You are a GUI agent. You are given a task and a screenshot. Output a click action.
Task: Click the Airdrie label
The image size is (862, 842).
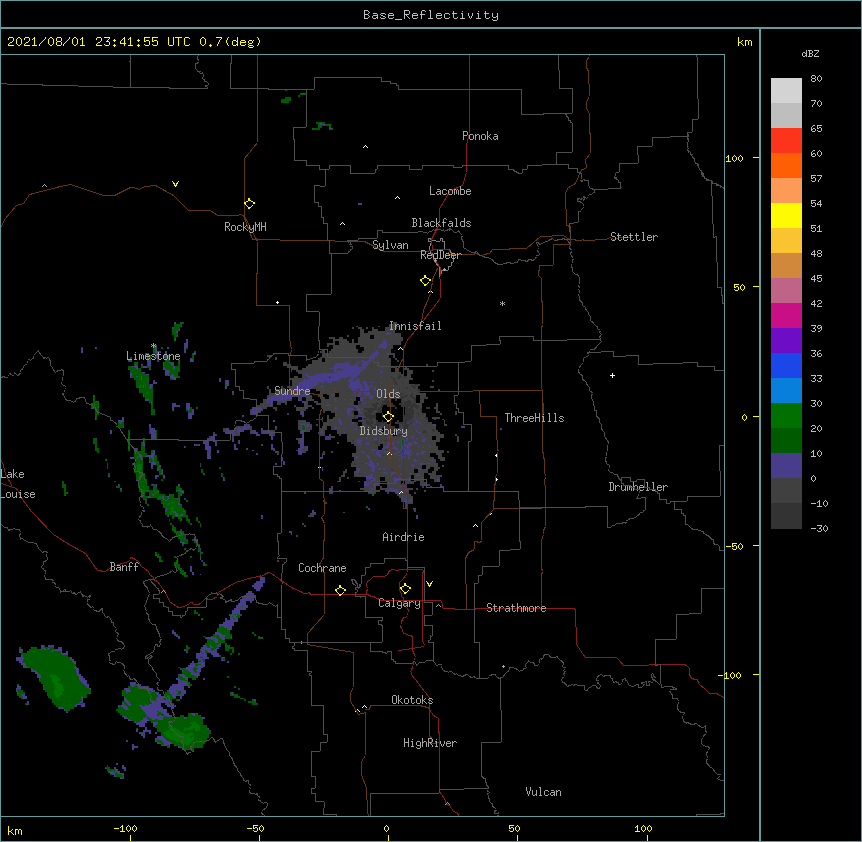[x=404, y=537]
